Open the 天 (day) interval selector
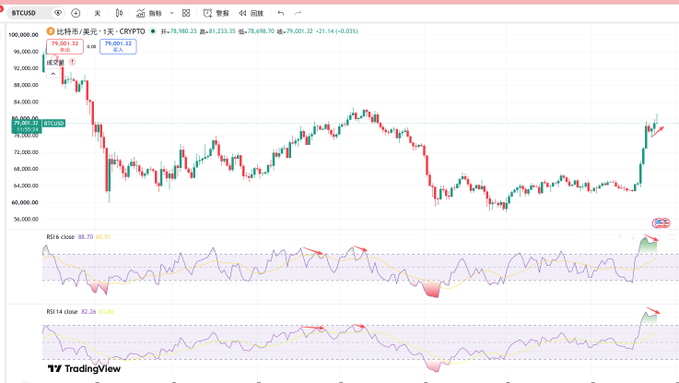Screen dimensions: 679x383 [97, 13]
